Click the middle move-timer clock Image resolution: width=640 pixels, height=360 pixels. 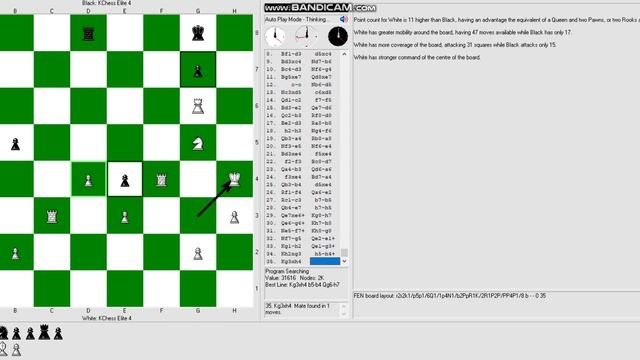coord(307,36)
